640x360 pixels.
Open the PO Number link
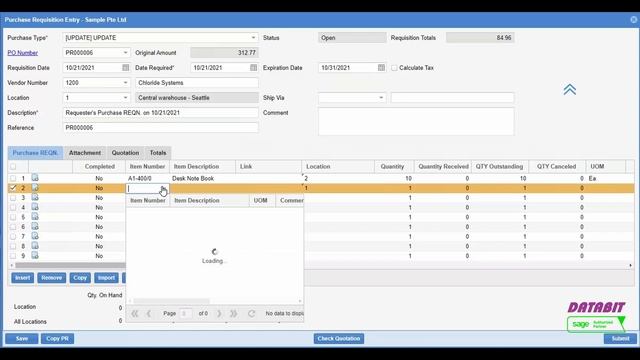(x=22, y=53)
